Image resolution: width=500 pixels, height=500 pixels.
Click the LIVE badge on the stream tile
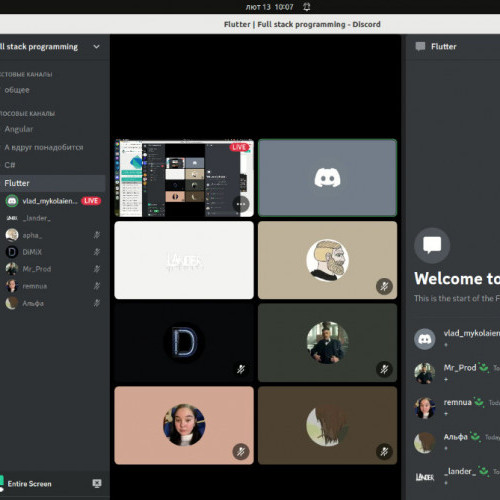click(x=239, y=147)
